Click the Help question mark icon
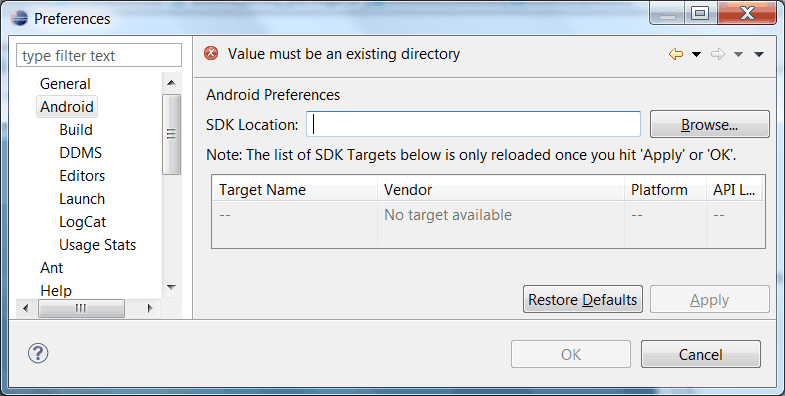785x396 pixels. [38, 353]
